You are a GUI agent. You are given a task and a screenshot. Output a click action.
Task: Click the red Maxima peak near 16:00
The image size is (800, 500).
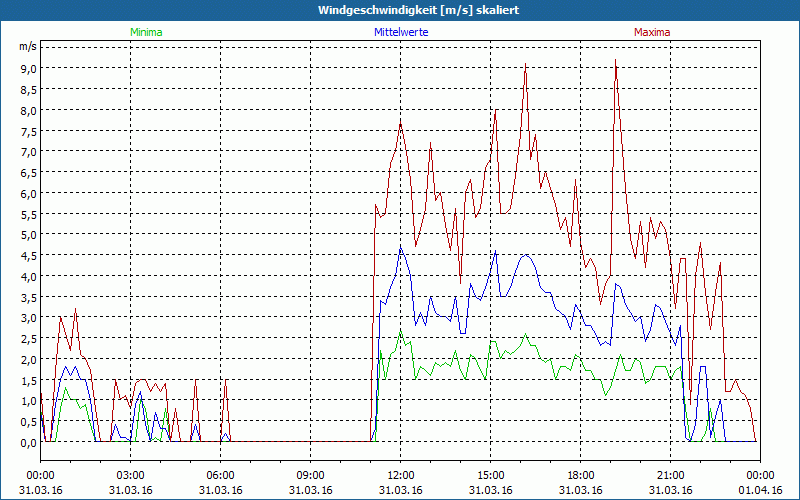point(526,64)
